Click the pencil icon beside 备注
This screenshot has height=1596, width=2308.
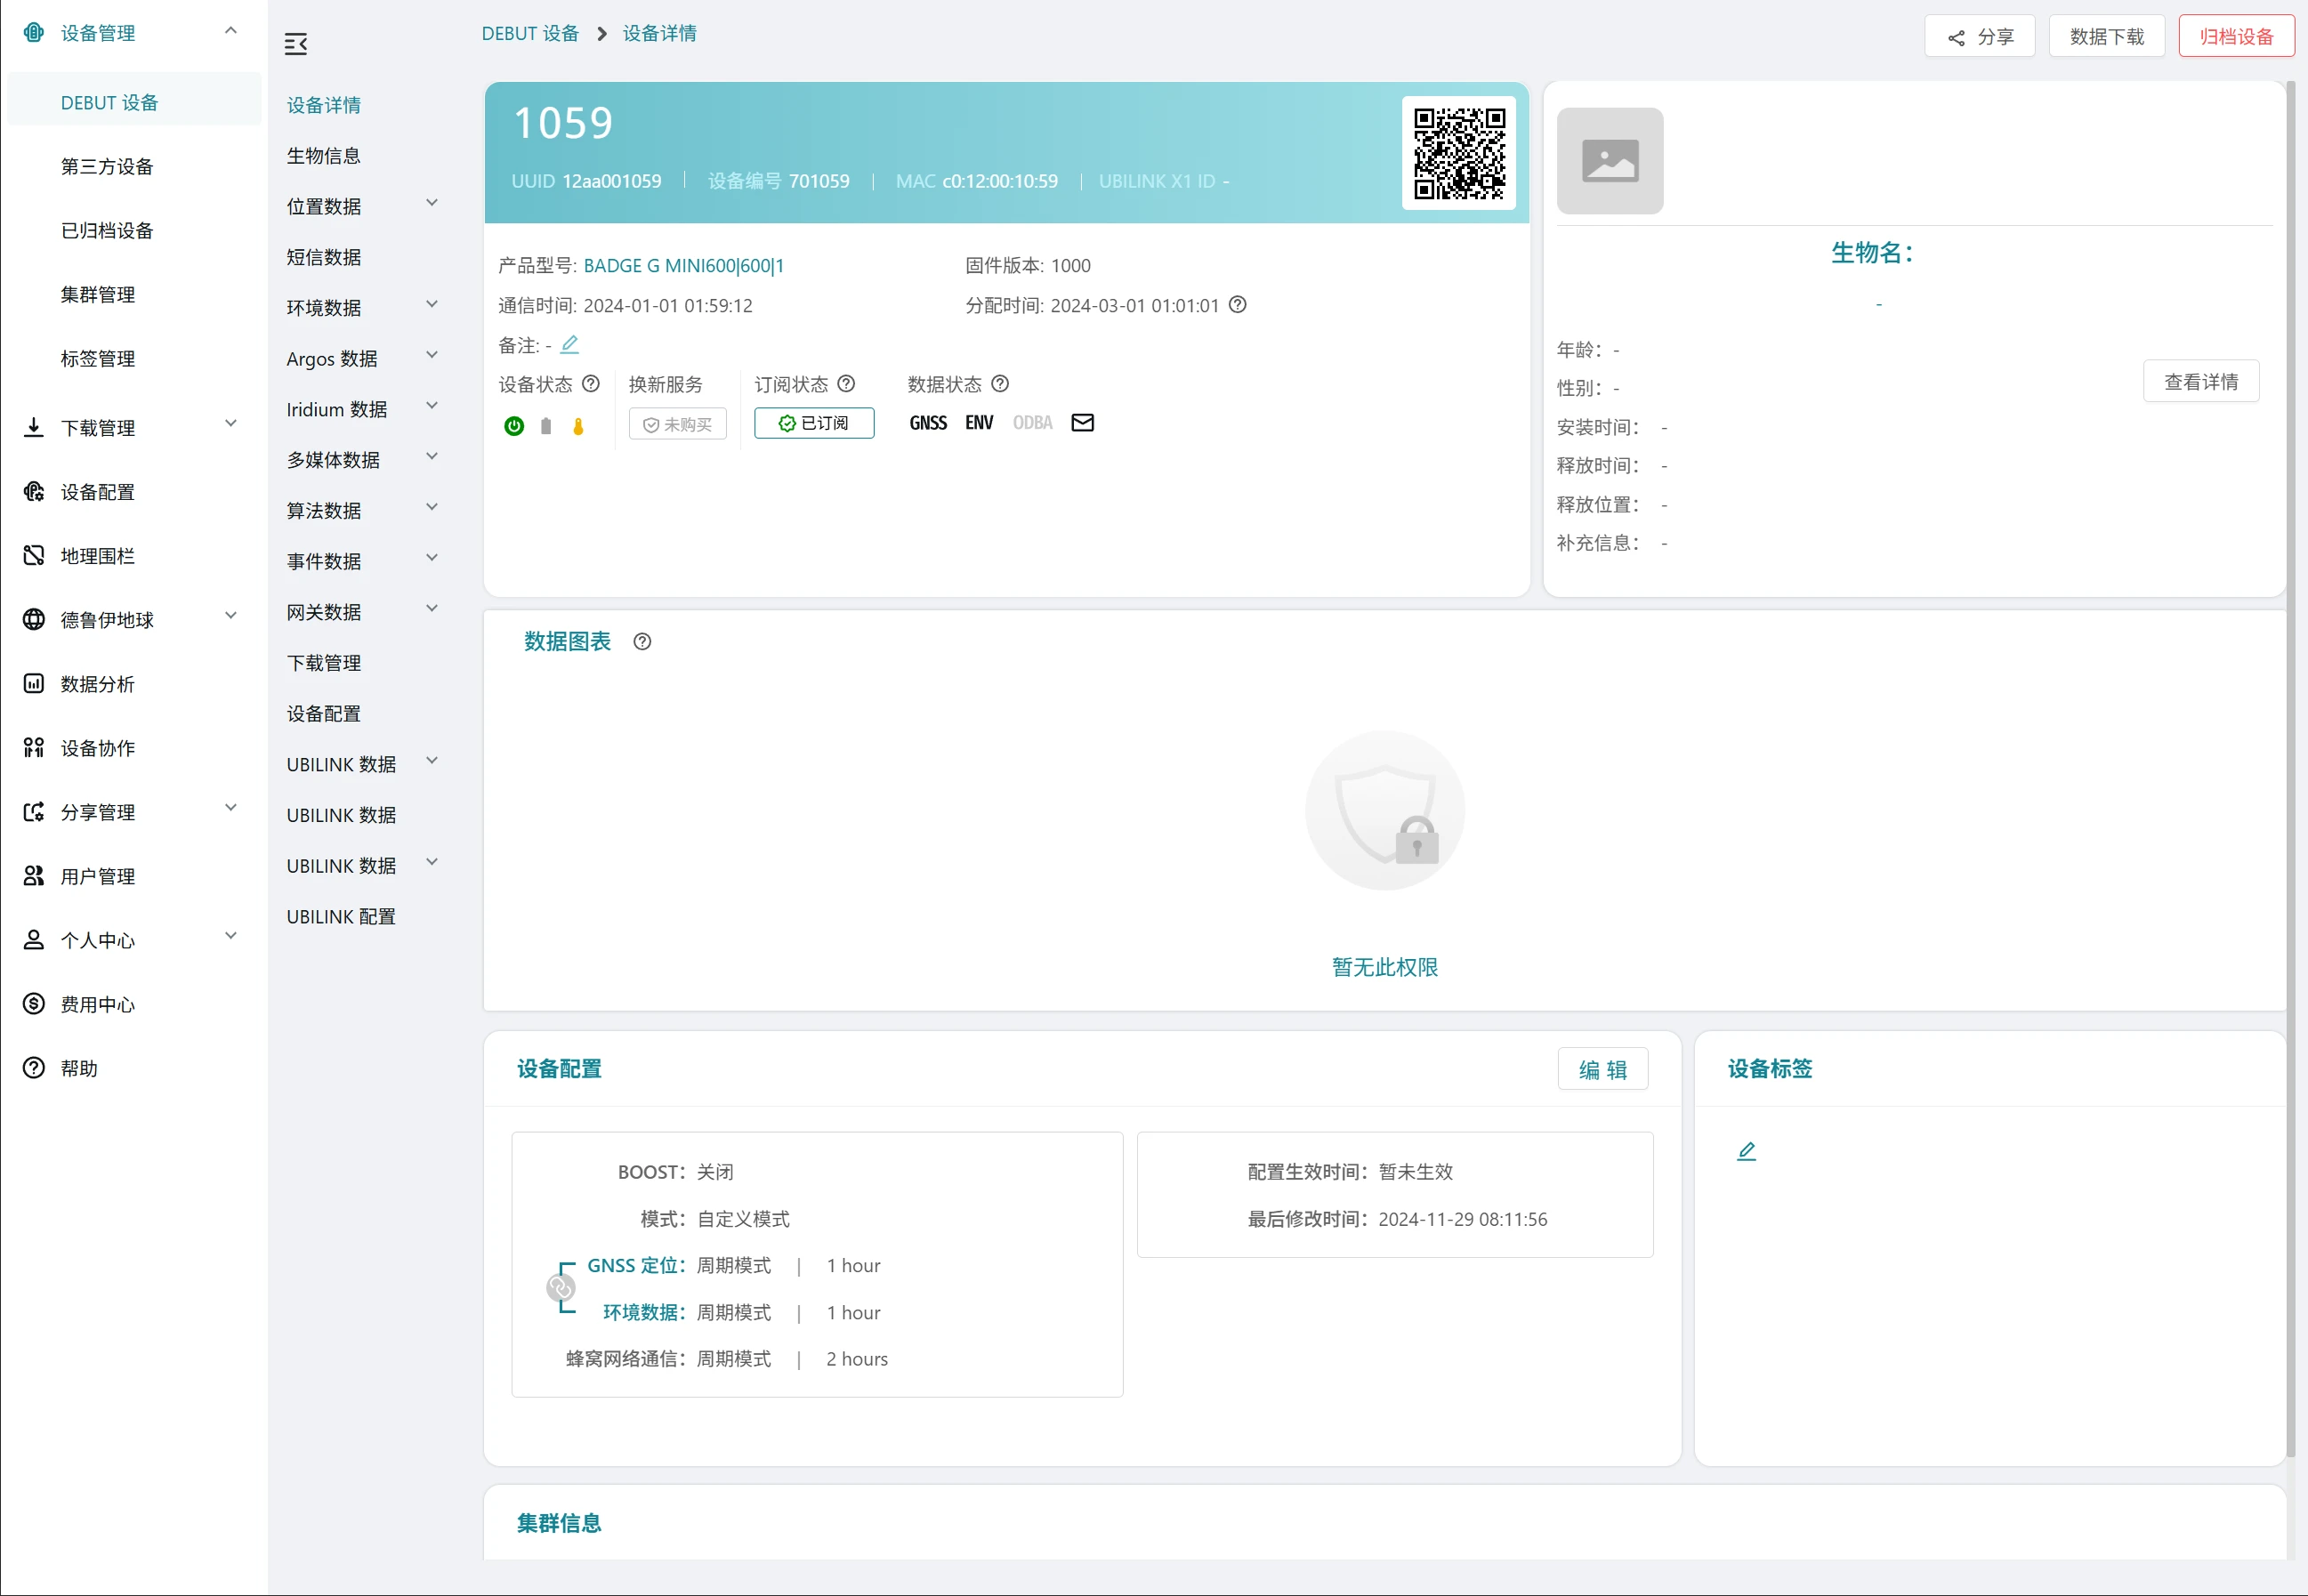point(570,345)
